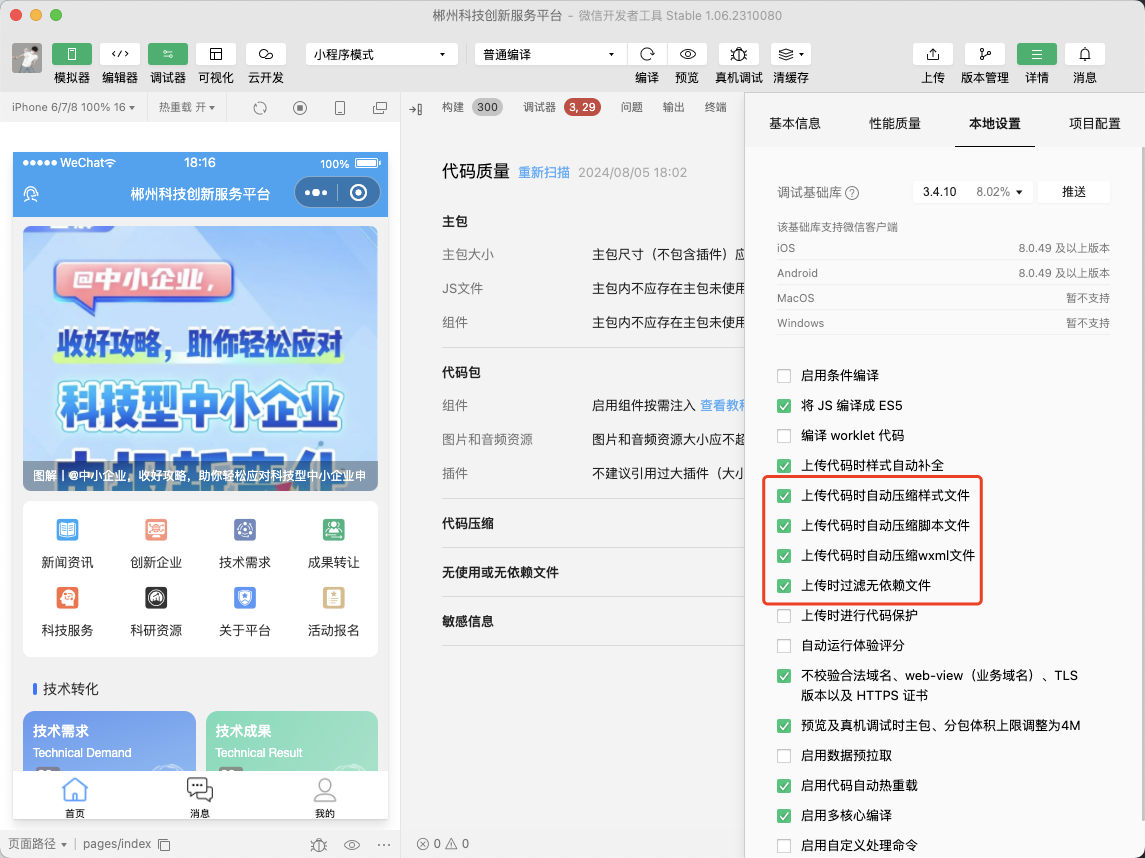Image resolution: width=1145 pixels, height=858 pixels.
Task: Uncheck 上传代码时样式自动补全
Action: pyautogui.click(x=784, y=466)
